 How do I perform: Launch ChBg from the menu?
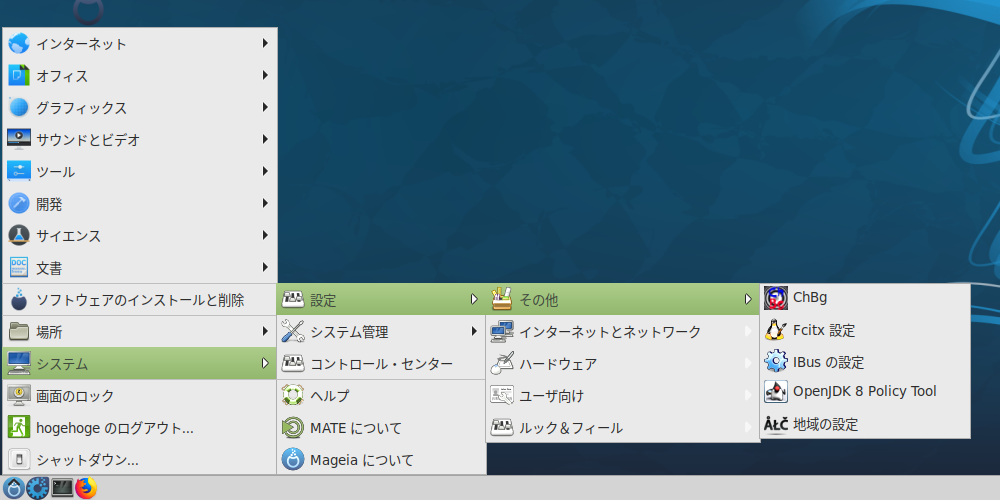click(865, 297)
